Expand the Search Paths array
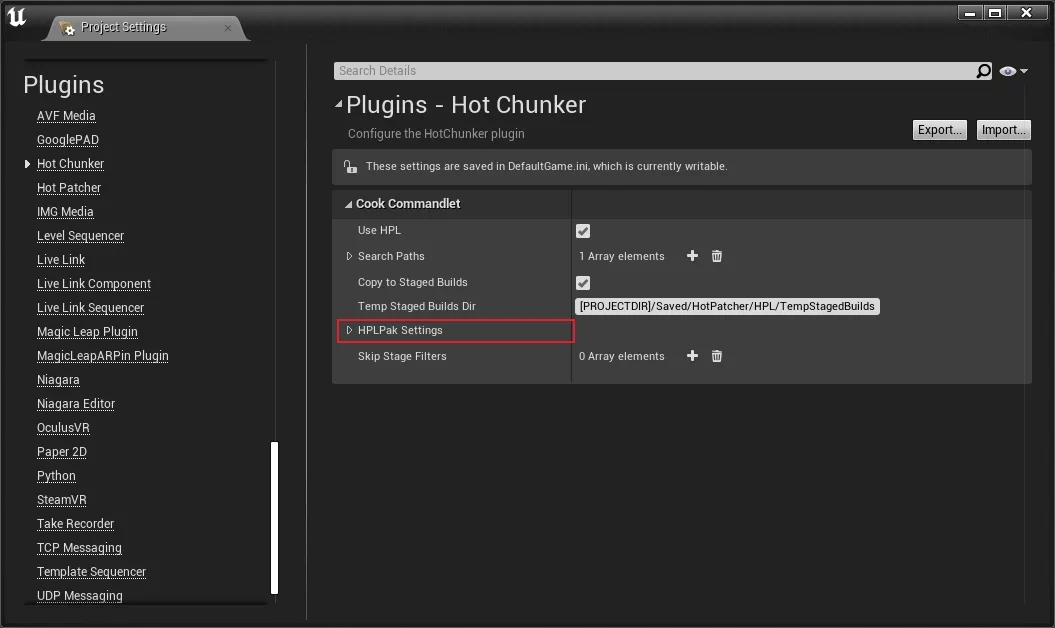This screenshot has height=628, width=1055. 349,256
